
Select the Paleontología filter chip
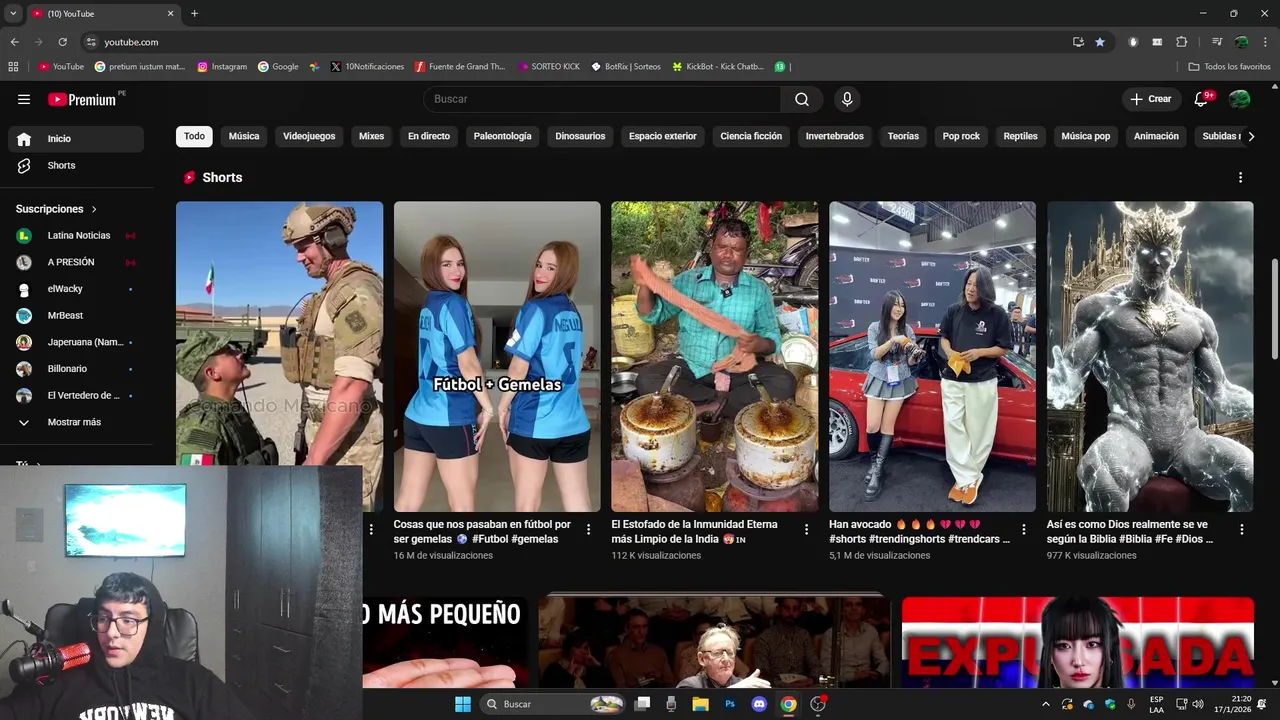tap(502, 136)
